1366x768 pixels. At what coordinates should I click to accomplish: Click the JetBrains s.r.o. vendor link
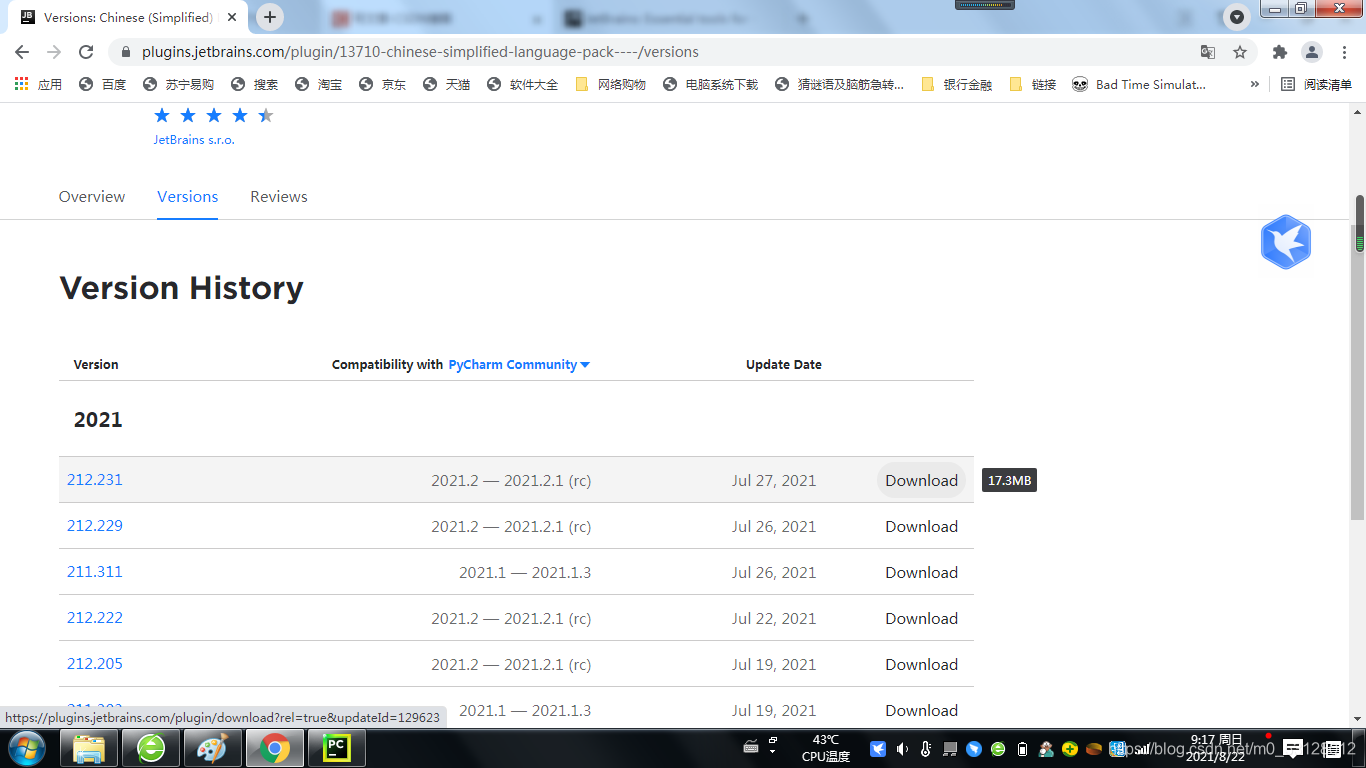194,140
